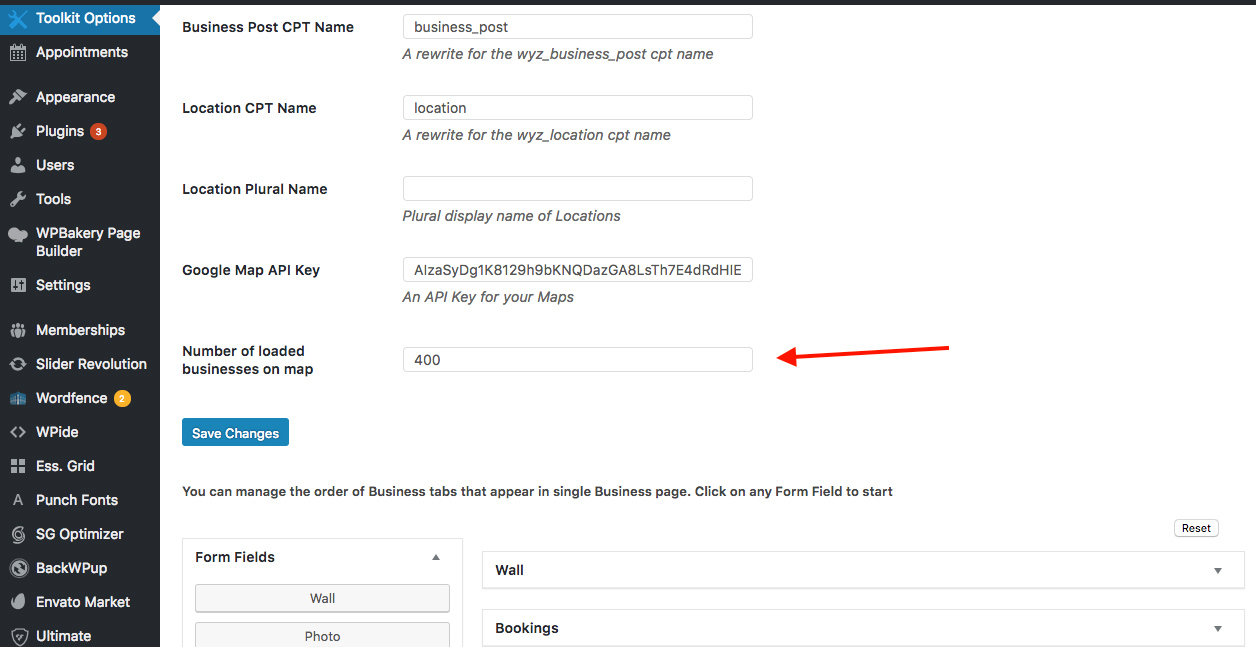1256x647 pixels.
Task: Click the Punch Fonts letter icon
Action: [x=18, y=500]
